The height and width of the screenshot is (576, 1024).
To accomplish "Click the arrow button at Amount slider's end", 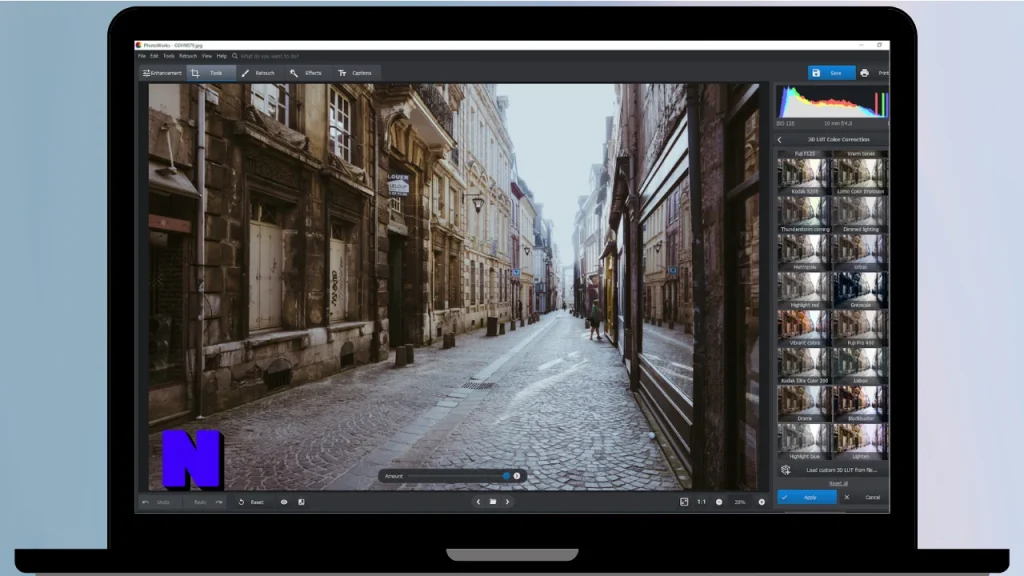I will click(x=517, y=476).
